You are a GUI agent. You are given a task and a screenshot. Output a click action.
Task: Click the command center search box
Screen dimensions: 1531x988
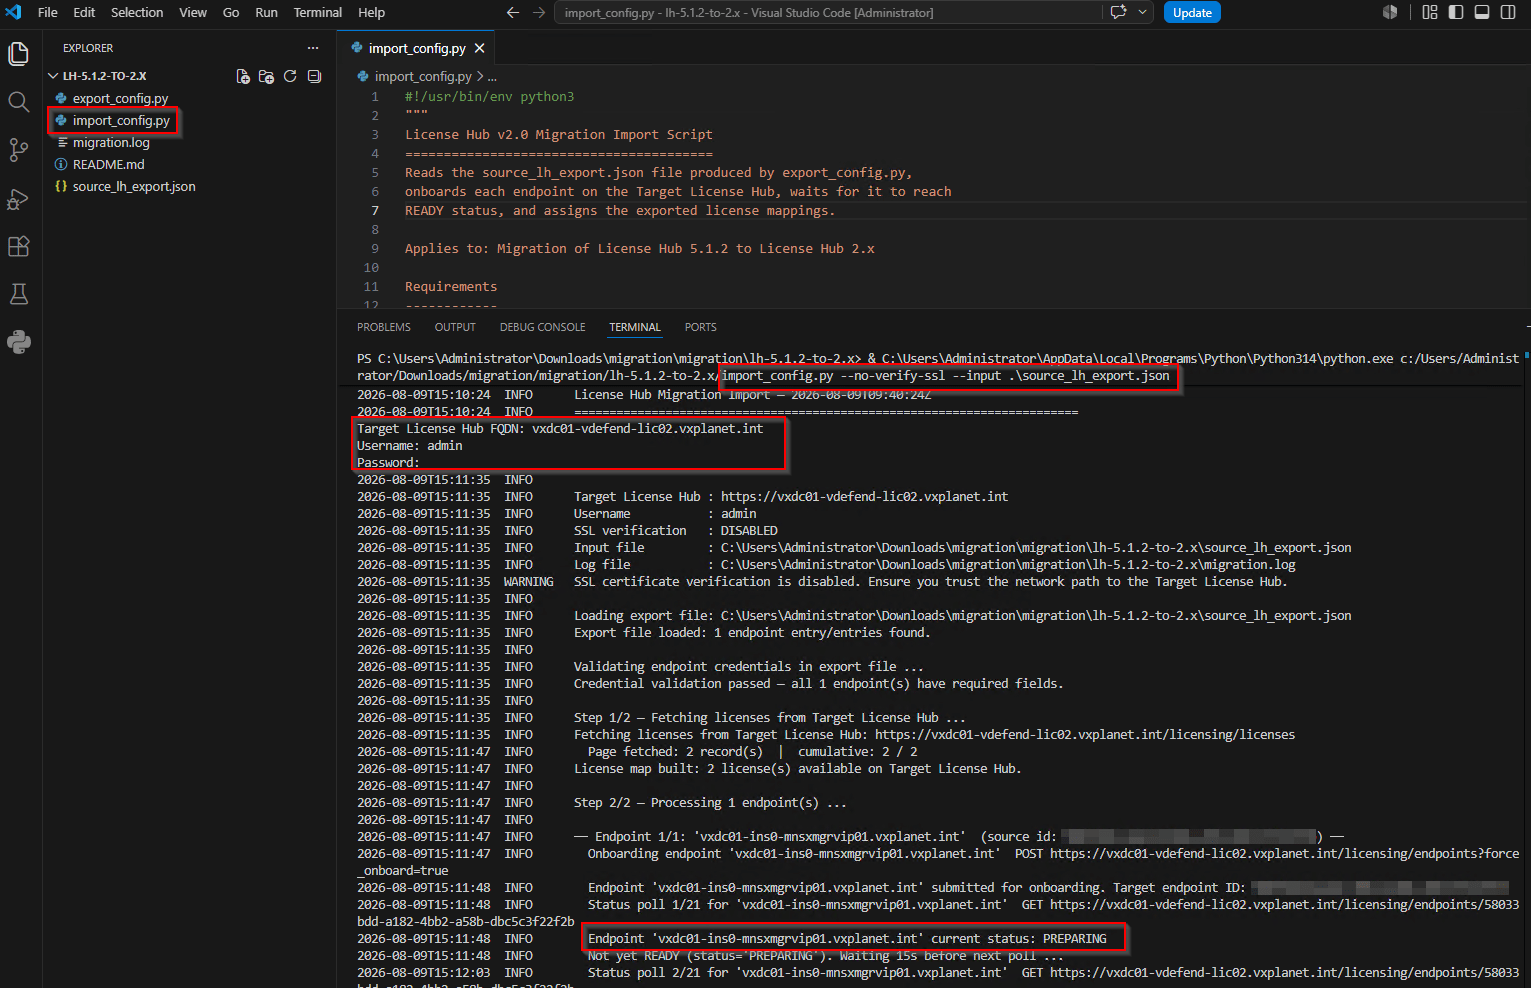tap(827, 13)
